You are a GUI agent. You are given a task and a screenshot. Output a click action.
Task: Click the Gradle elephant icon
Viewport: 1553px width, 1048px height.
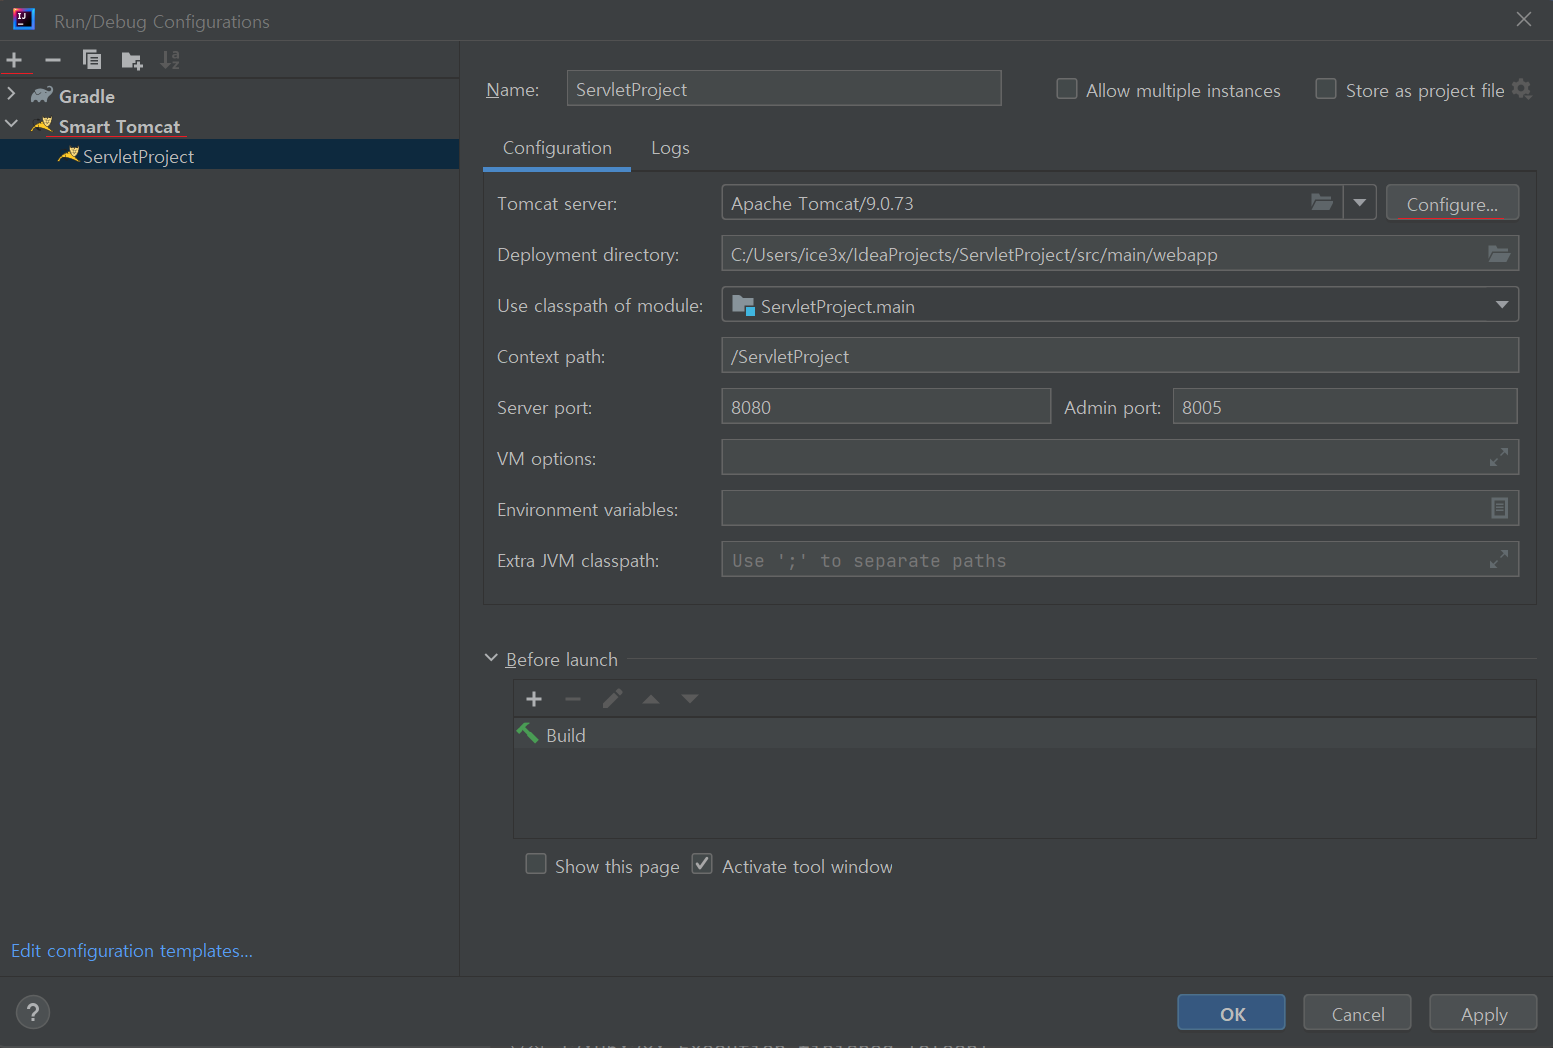pyautogui.click(x=42, y=95)
